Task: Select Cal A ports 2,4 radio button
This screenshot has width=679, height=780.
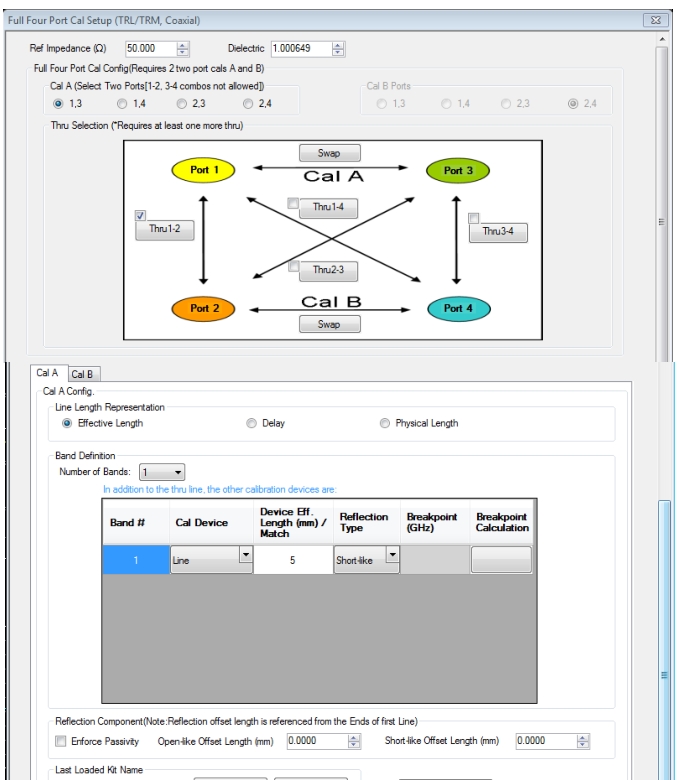Action: click(x=248, y=103)
